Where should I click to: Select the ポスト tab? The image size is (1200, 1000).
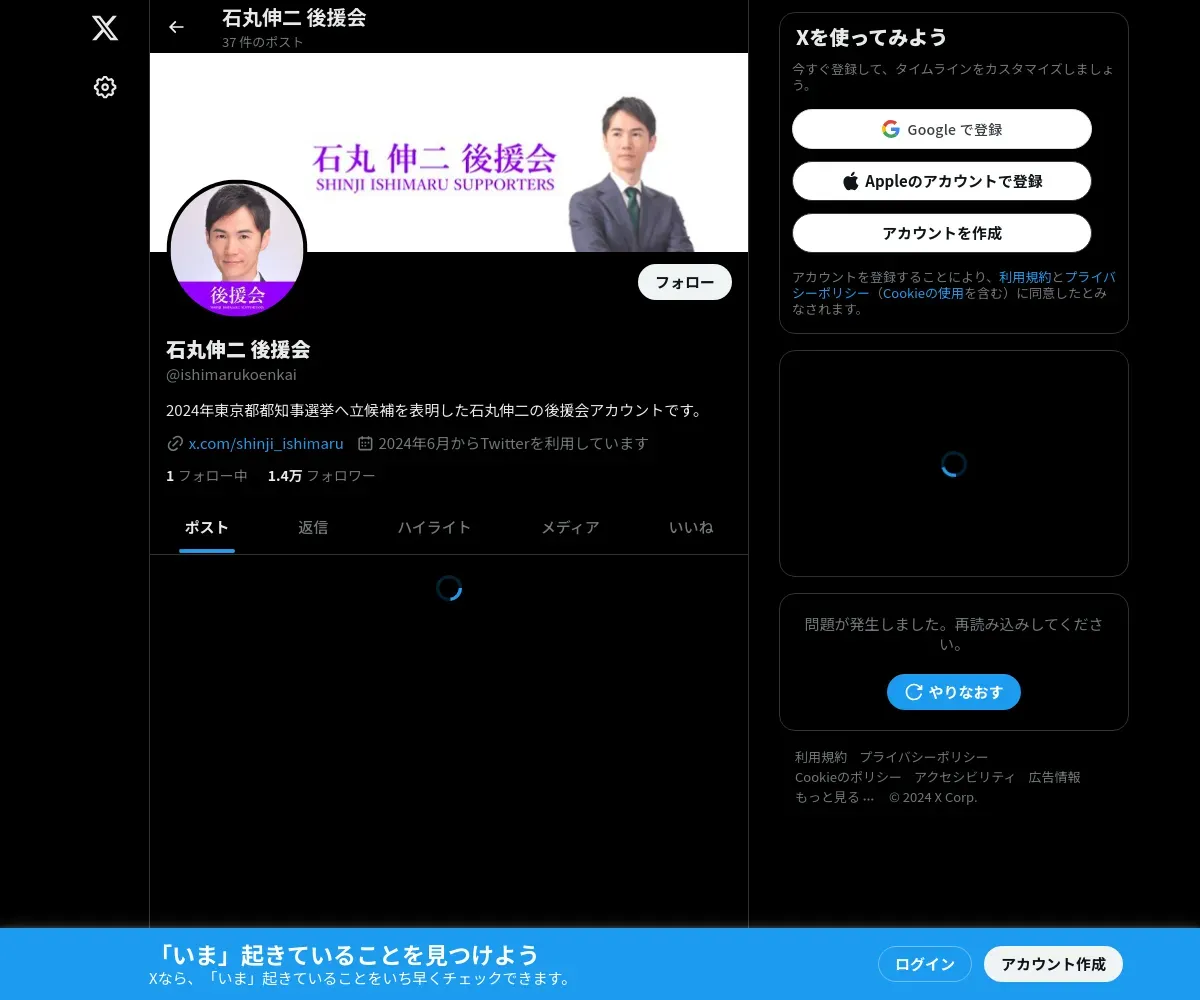point(207,528)
